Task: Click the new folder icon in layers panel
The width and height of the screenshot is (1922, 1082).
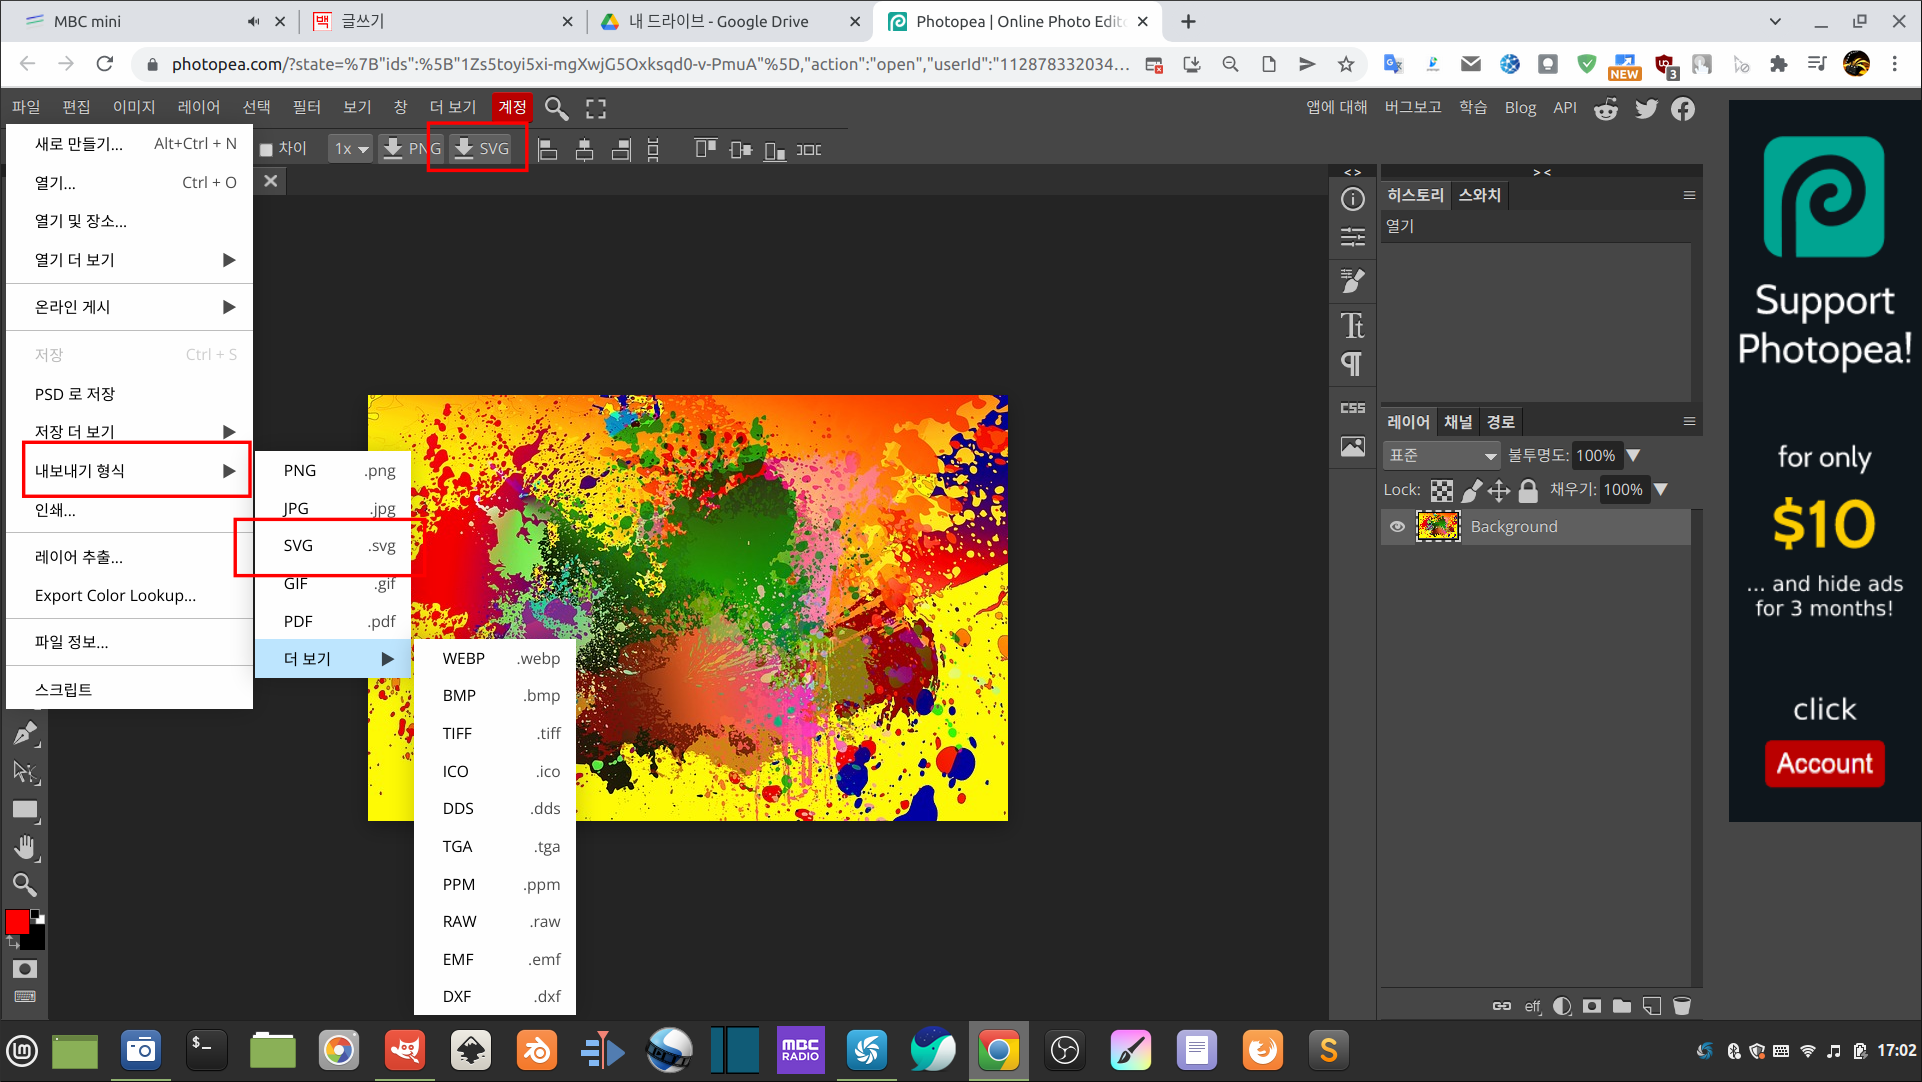Action: point(1622,1006)
